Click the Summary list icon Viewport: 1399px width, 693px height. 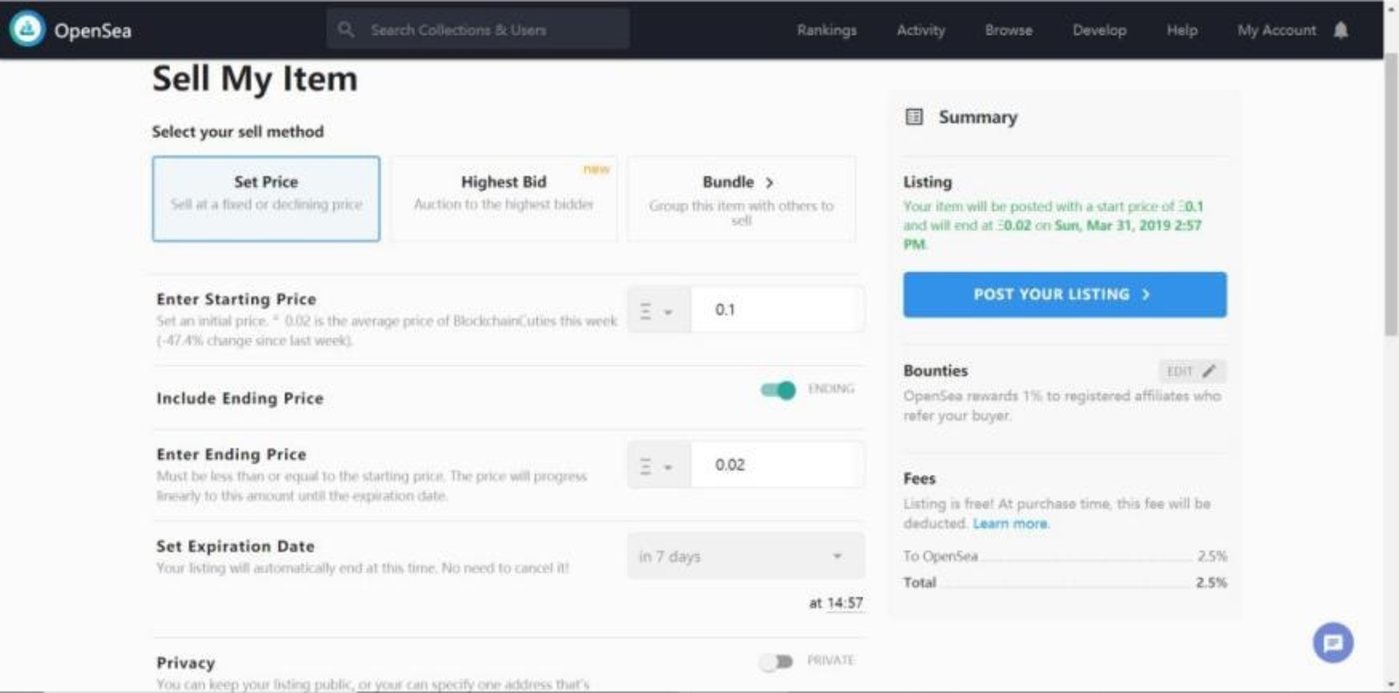point(914,117)
